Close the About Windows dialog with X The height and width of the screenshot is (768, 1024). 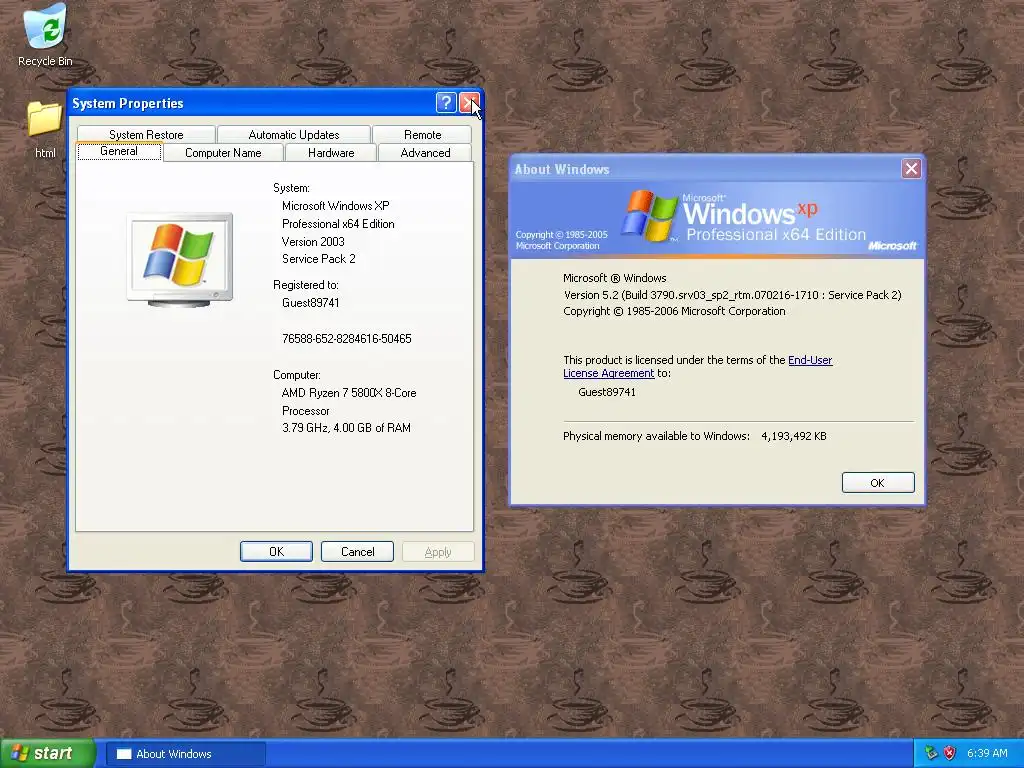click(x=911, y=168)
